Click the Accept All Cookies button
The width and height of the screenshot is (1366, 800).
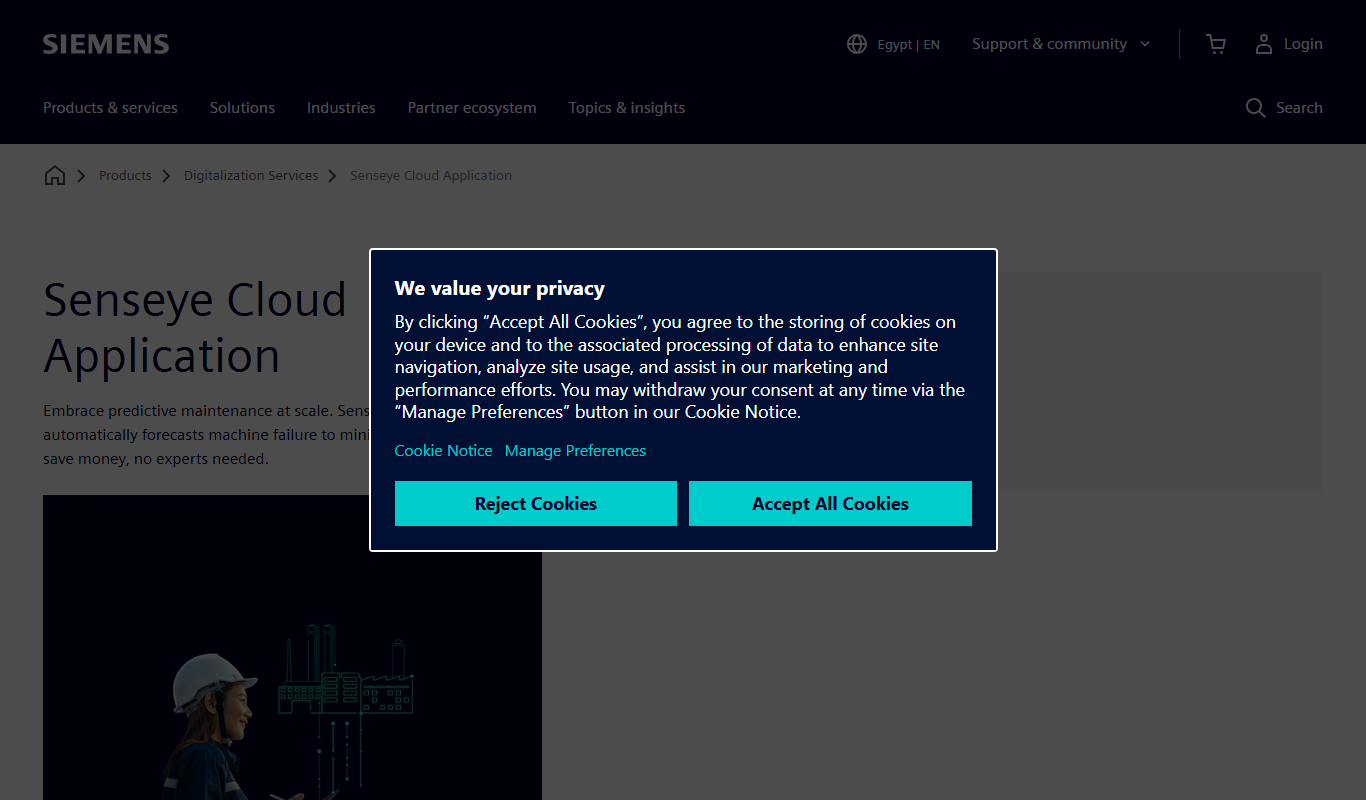(830, 503)
